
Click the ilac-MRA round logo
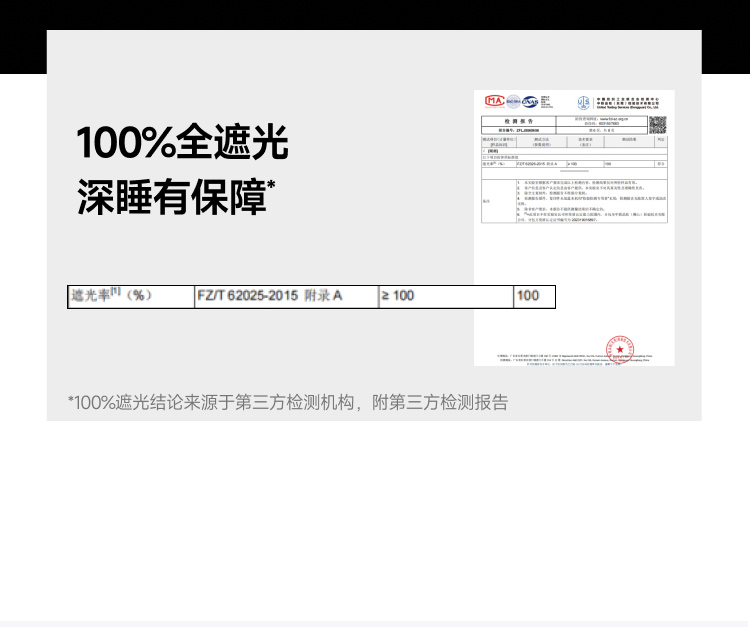(513, 101)
